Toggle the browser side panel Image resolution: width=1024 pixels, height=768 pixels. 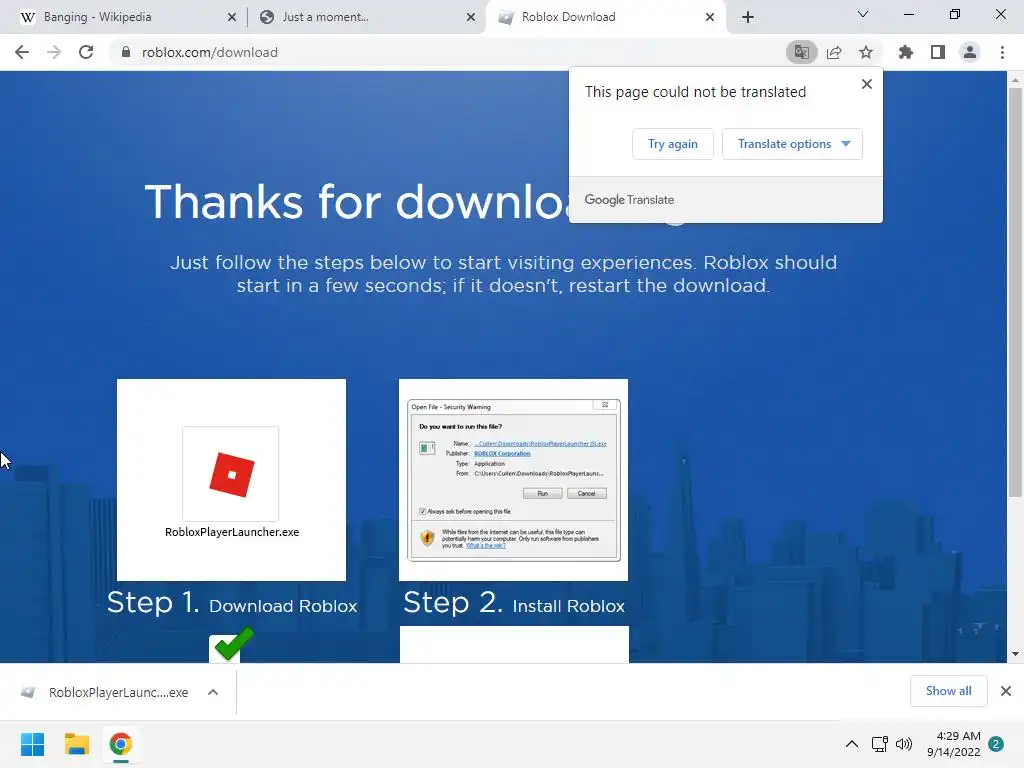(938, 52)
